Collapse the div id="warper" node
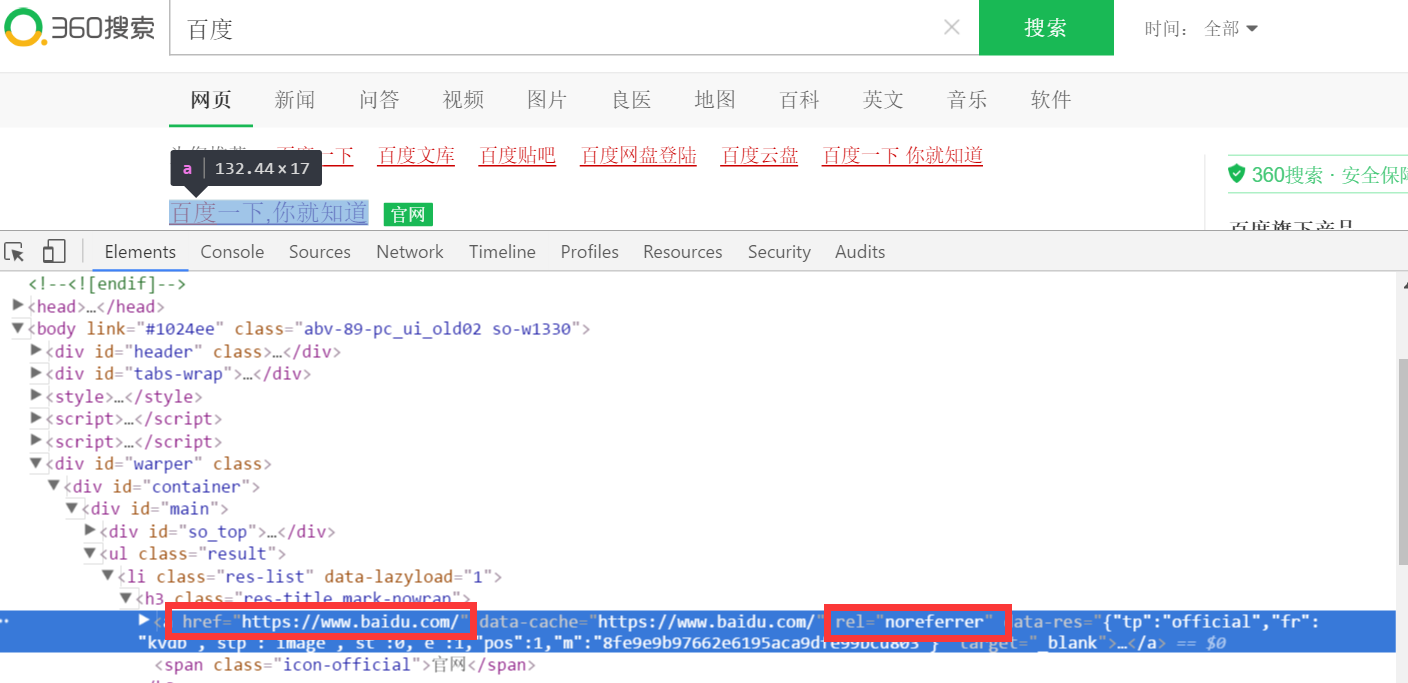The height and width of the screenshot is (683, 1408). [37, 463]
